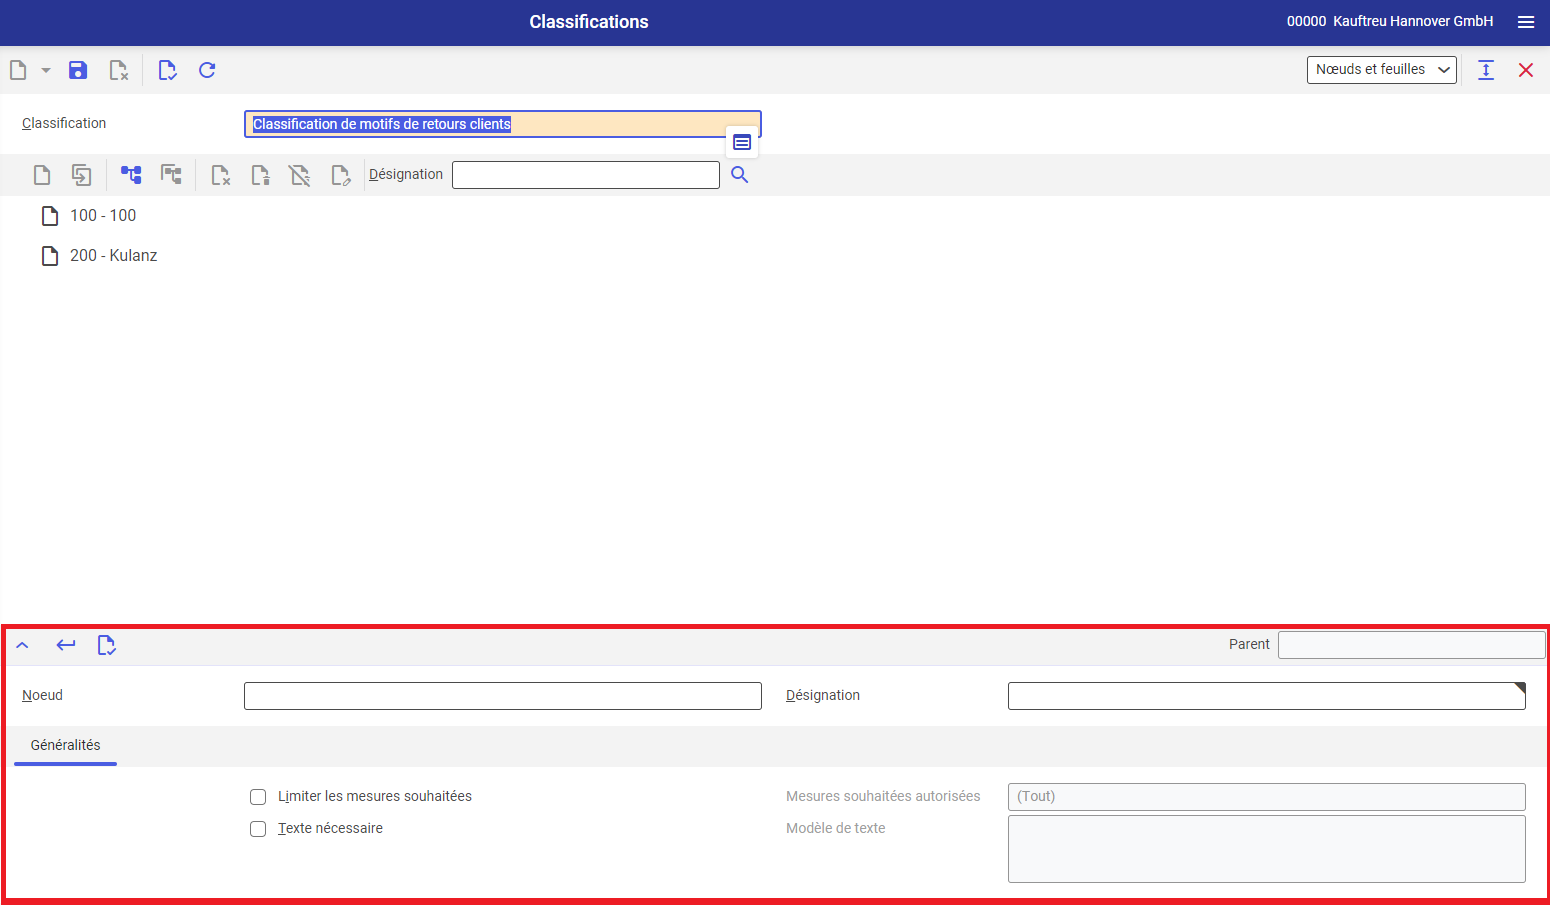Collapse the detail panel with the chevron up

click(22, 645)
